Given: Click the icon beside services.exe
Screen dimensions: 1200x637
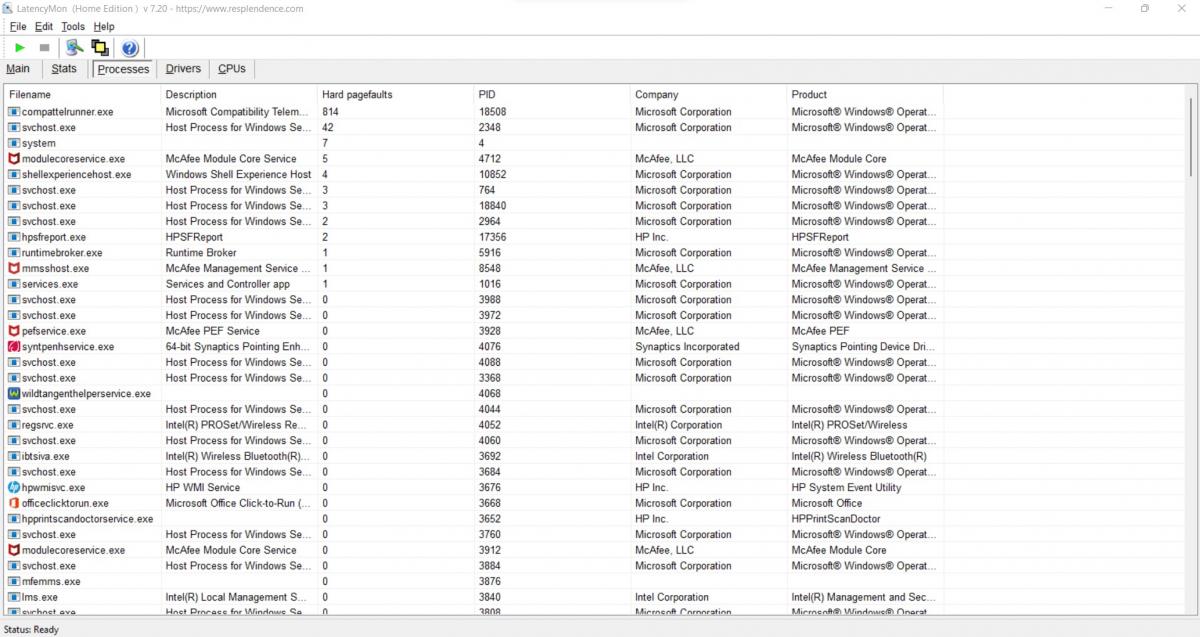Looking at the screenshot, I should 14,284.
